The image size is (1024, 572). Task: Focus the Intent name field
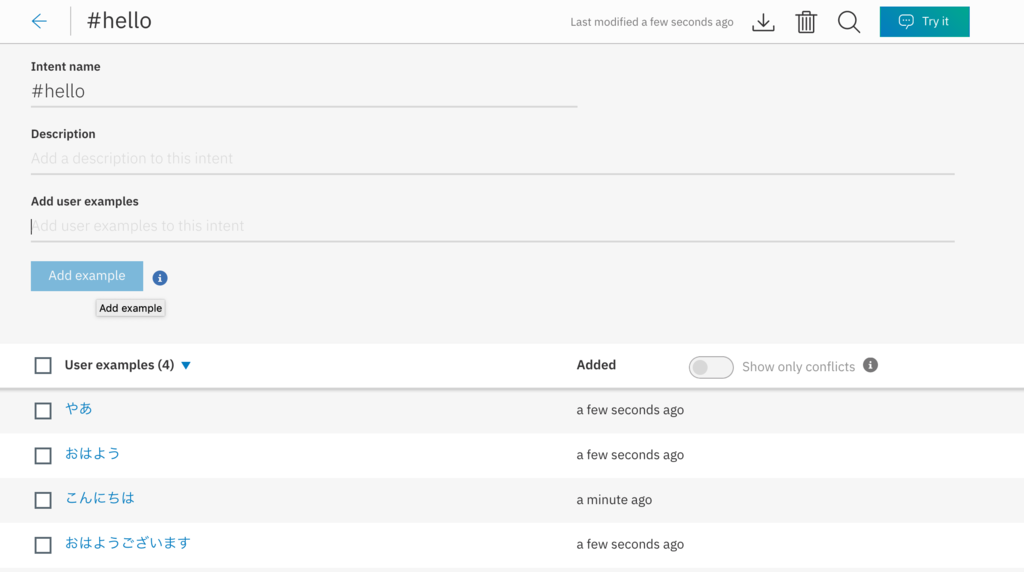303,91
